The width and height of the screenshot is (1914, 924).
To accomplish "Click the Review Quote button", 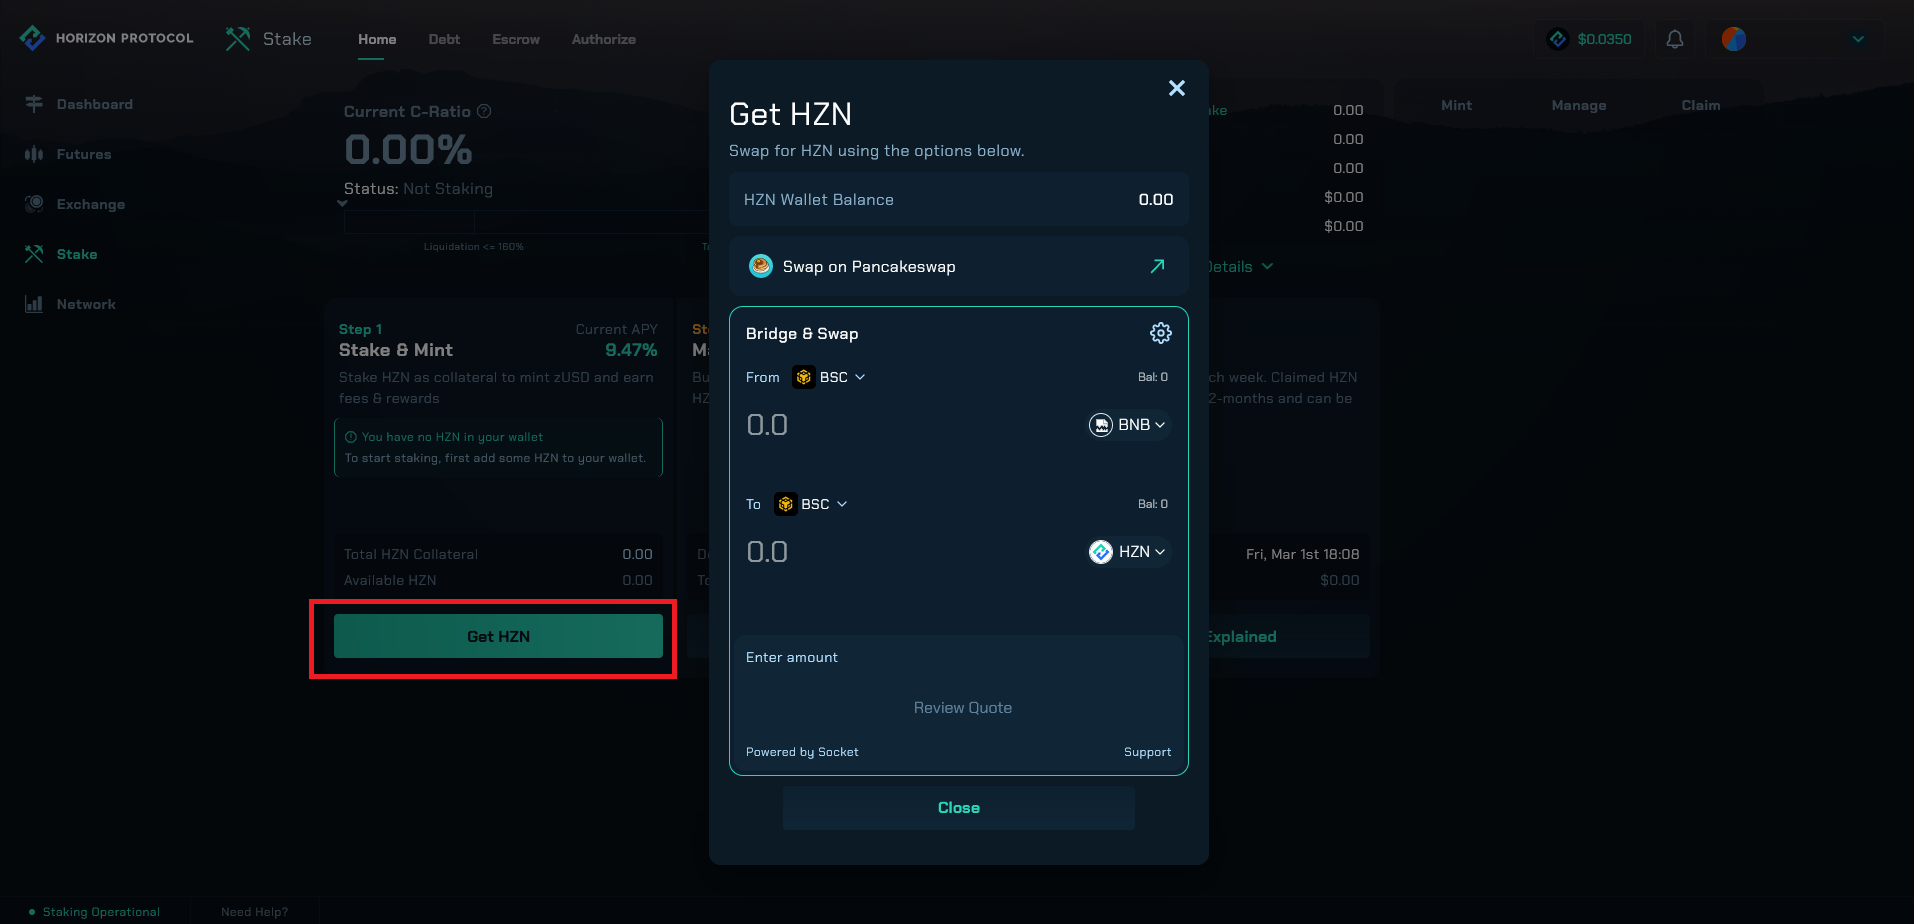I will tap(963, 708).
